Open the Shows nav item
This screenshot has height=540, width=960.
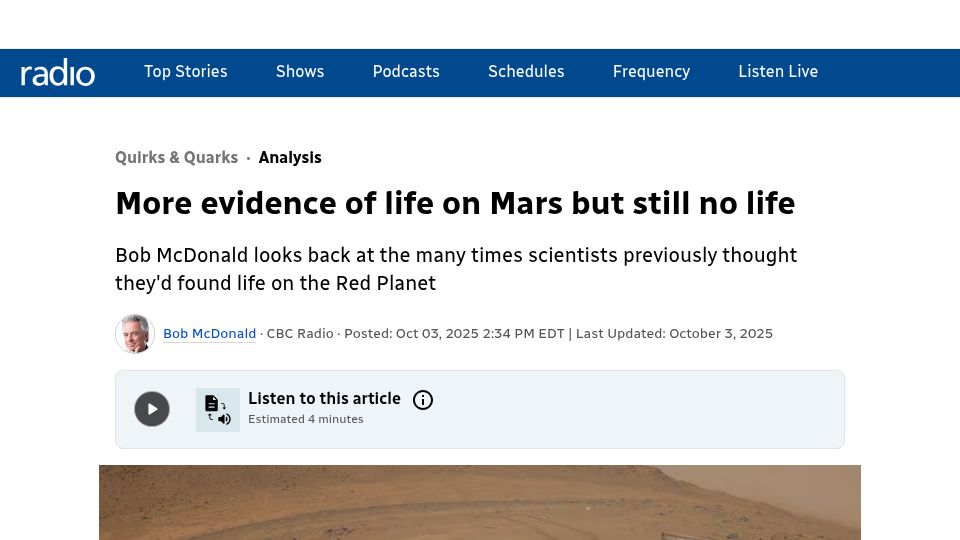(x=300, y=72)
